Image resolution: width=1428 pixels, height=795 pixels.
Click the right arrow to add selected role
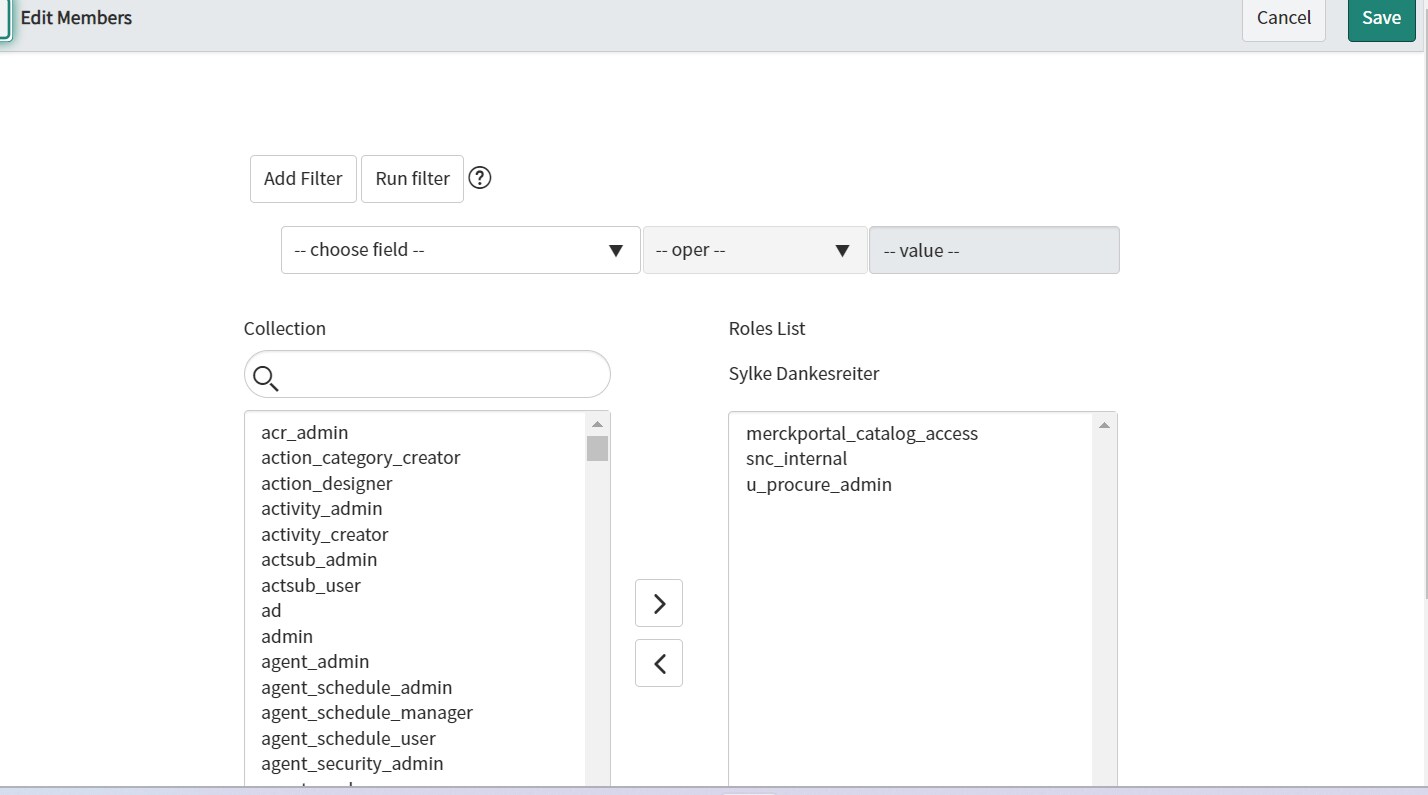658,603
